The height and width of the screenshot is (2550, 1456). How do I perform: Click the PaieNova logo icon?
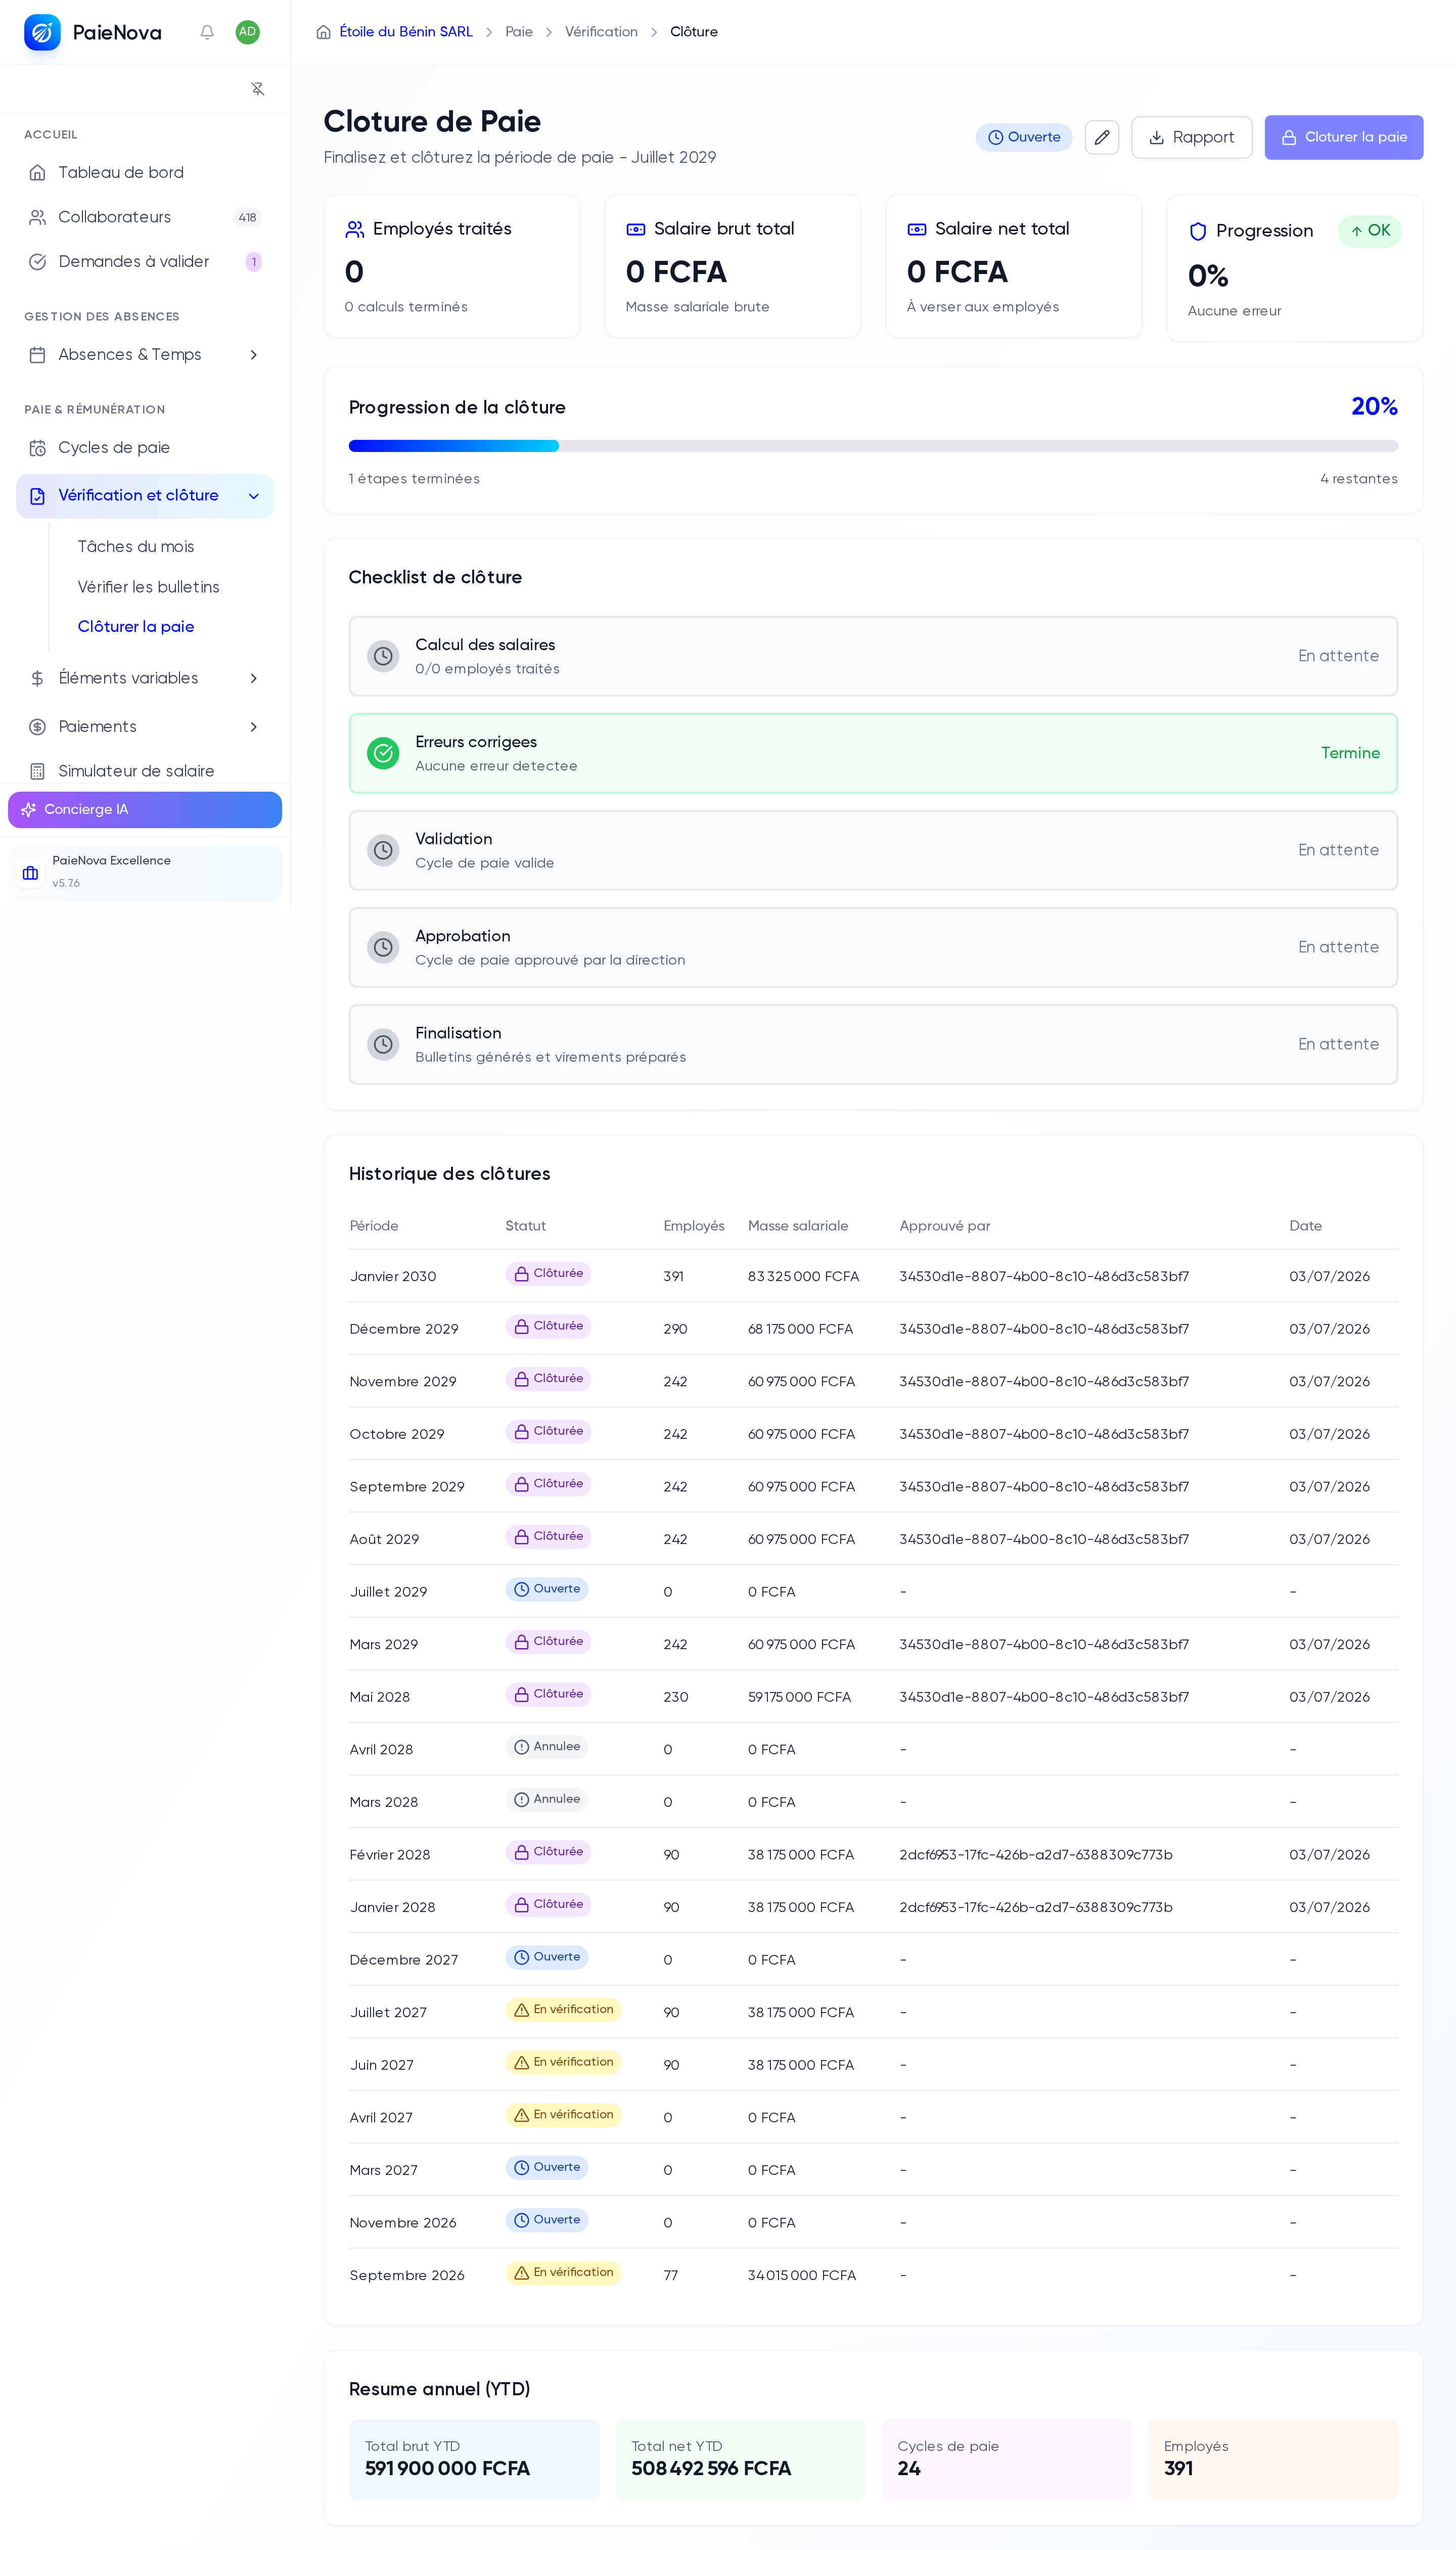point(42,32)
